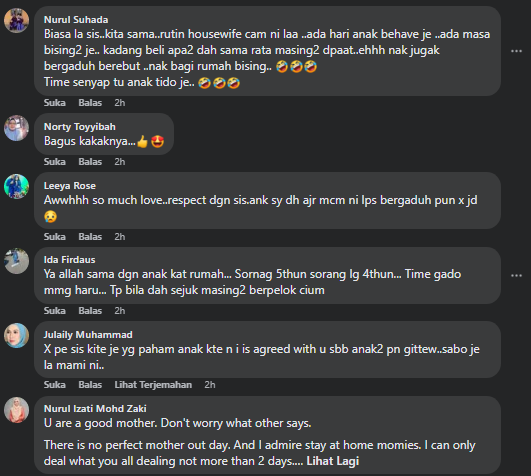Open Julaily Muhammad's profile avatar
531x476 pixels.
click(16, 336)
